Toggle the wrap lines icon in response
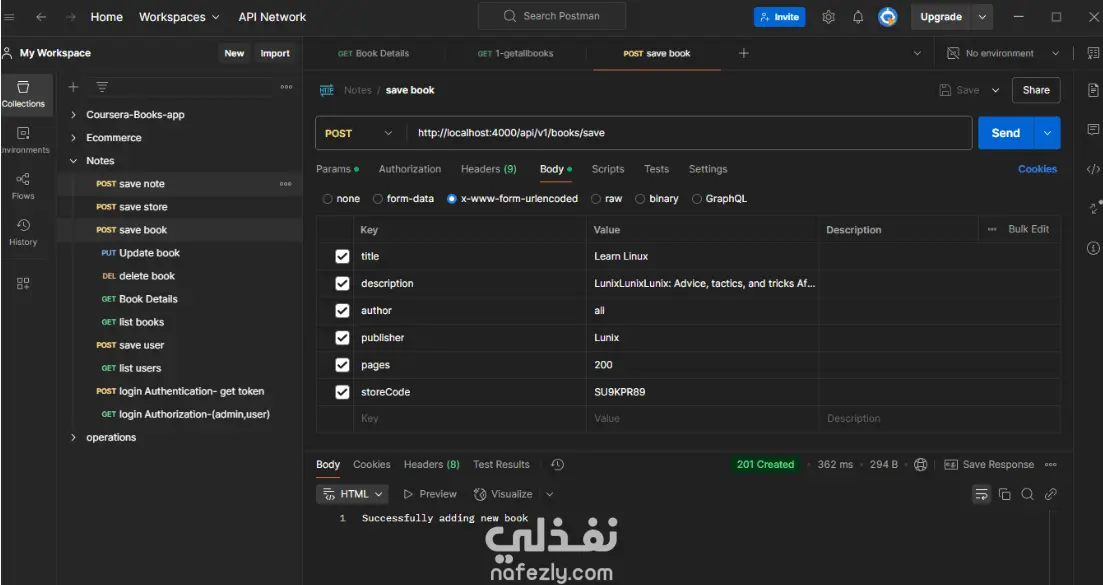 981,494
